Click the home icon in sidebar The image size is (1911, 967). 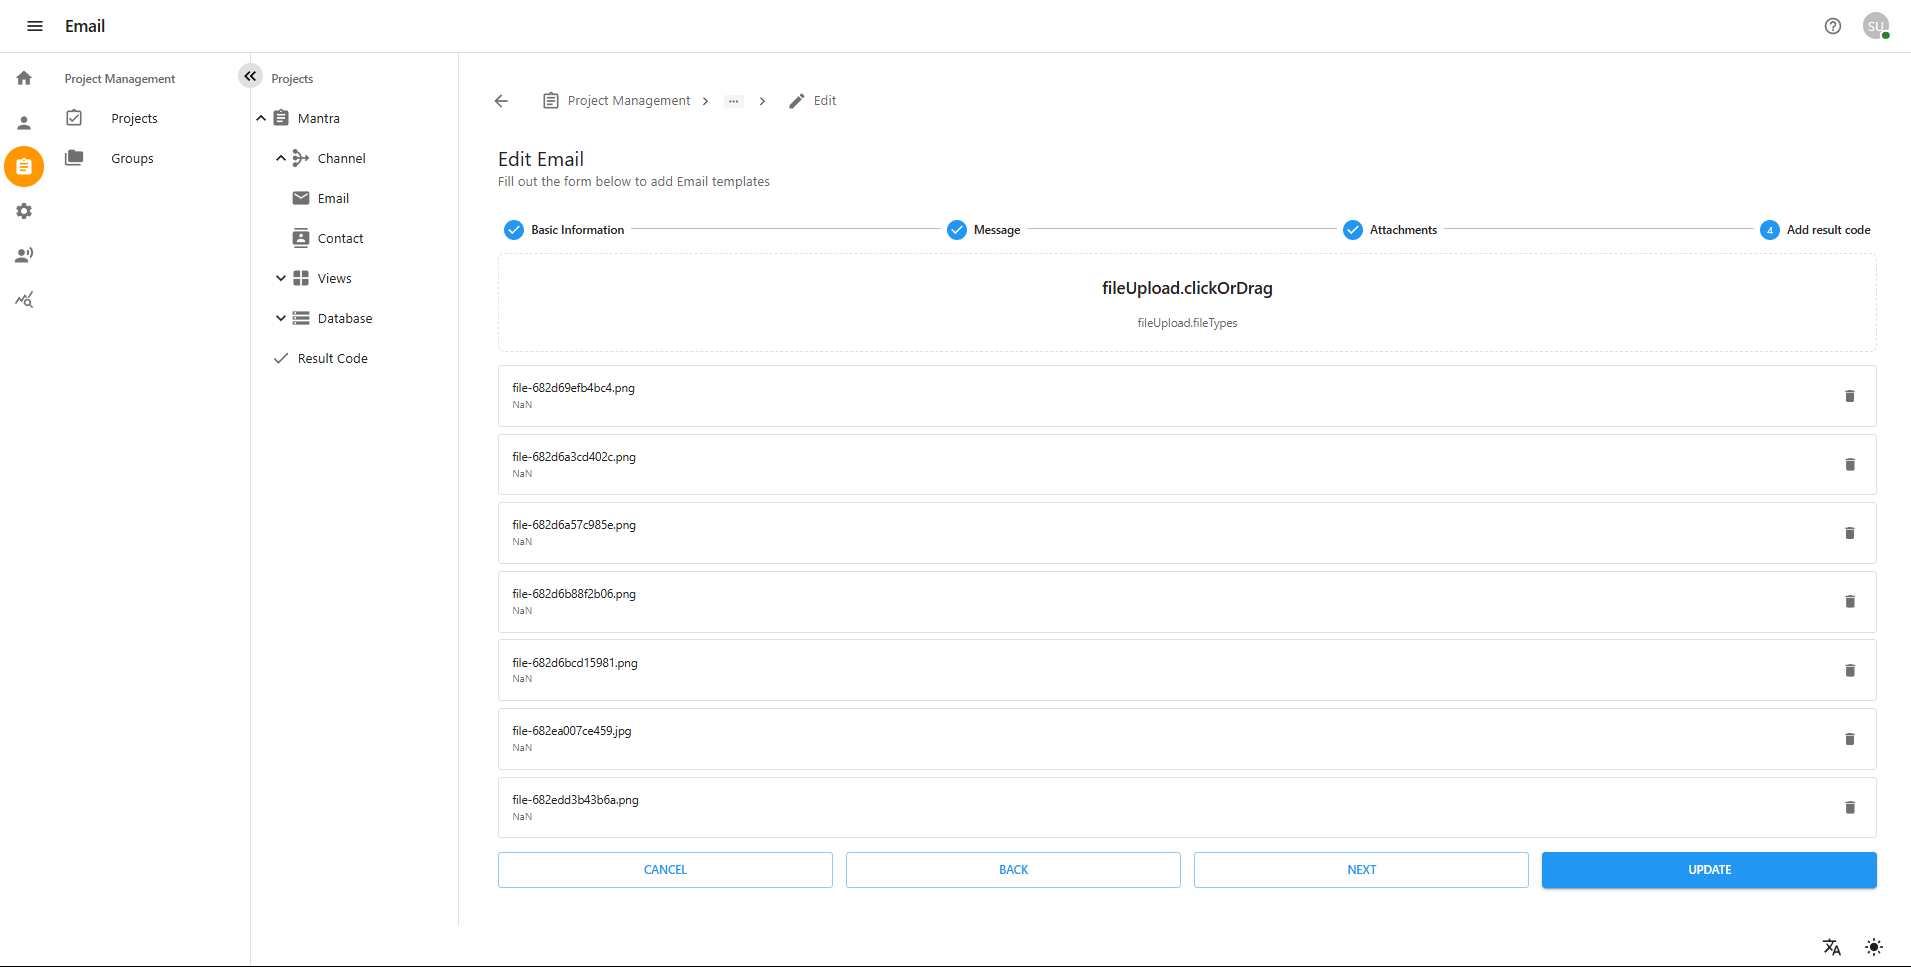[24, 78]
